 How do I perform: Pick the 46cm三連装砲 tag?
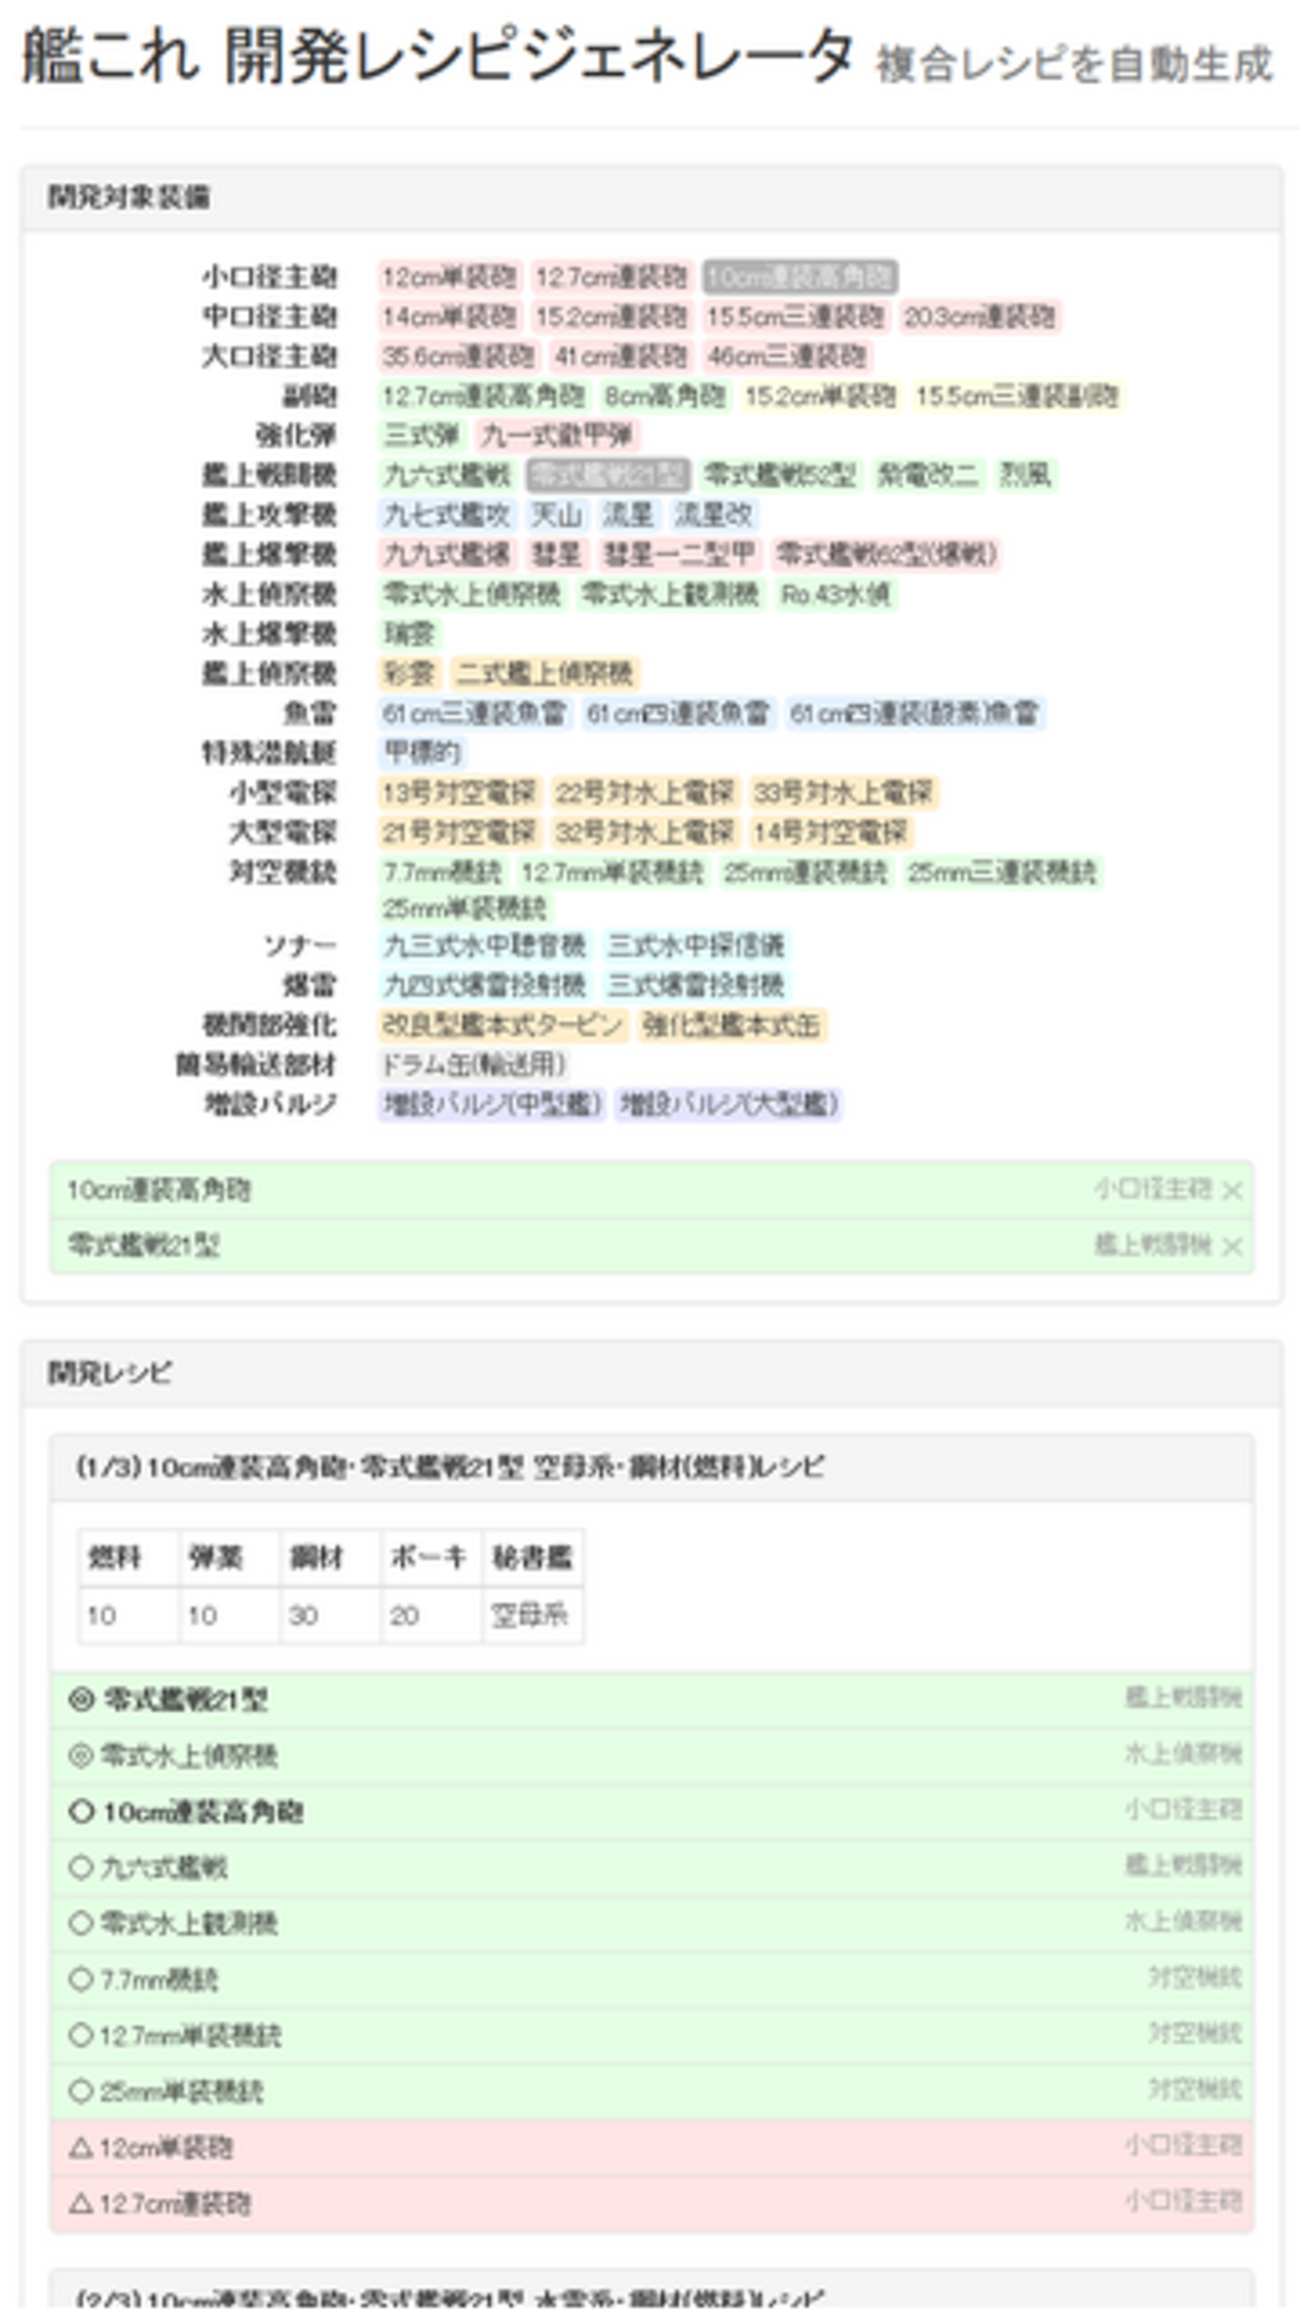coord(786,357)
